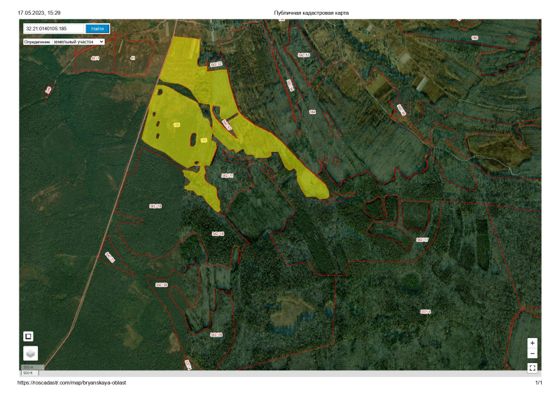Viewport: 560px width, 396px height.
Task: Zoom in with the plus button
Action: [532, 343]
